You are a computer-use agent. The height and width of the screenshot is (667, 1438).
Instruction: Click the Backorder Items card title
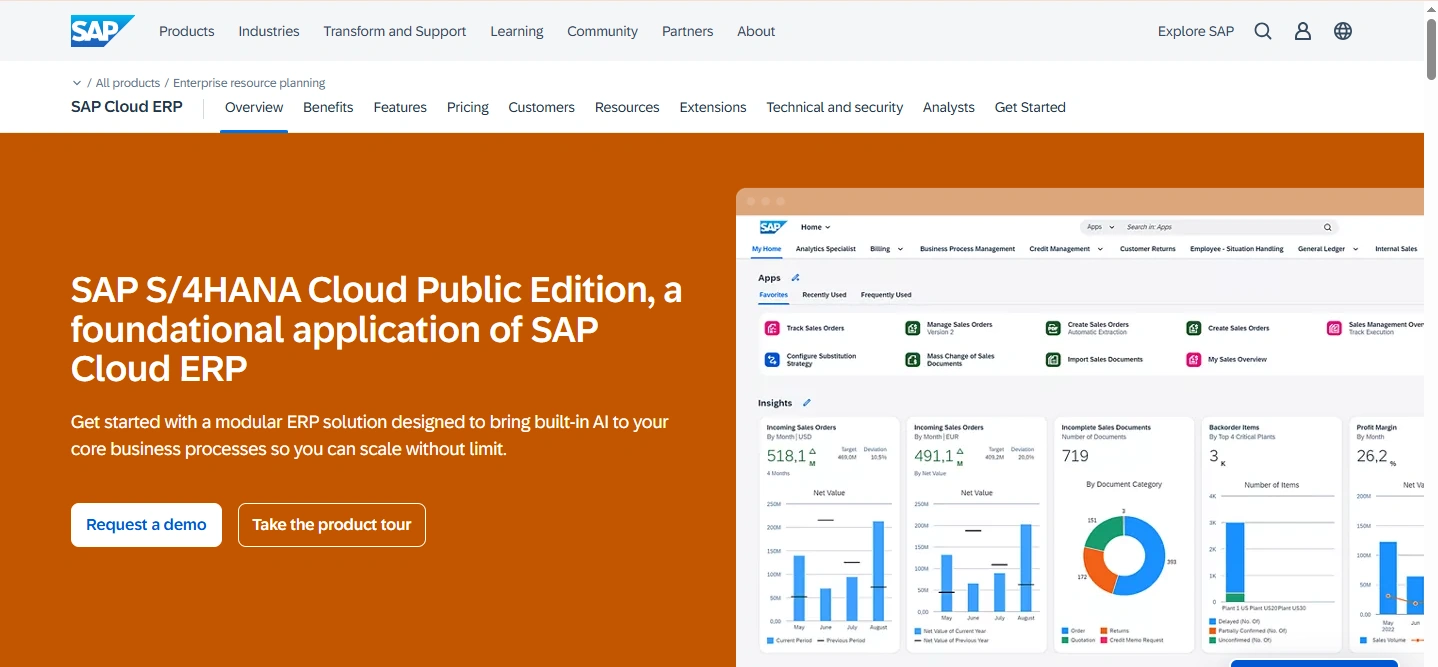(1234, 427)
